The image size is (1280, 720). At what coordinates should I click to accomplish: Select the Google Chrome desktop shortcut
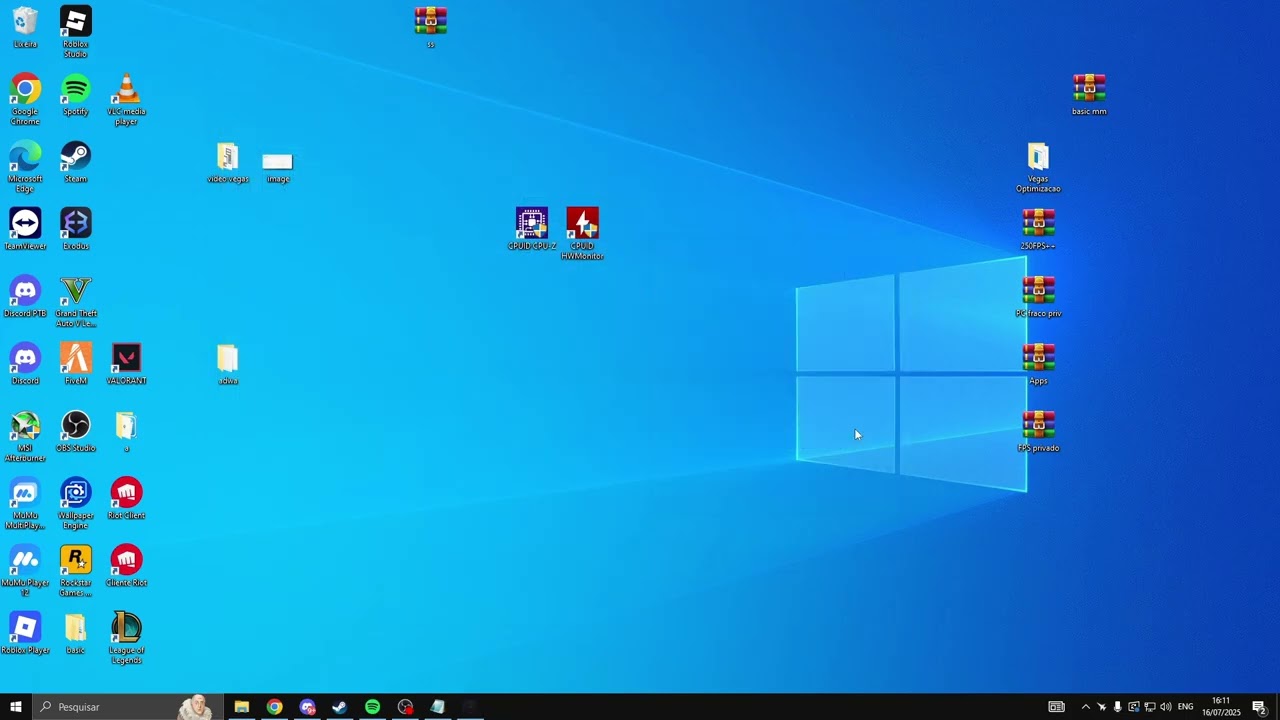(x=25, y=99)
